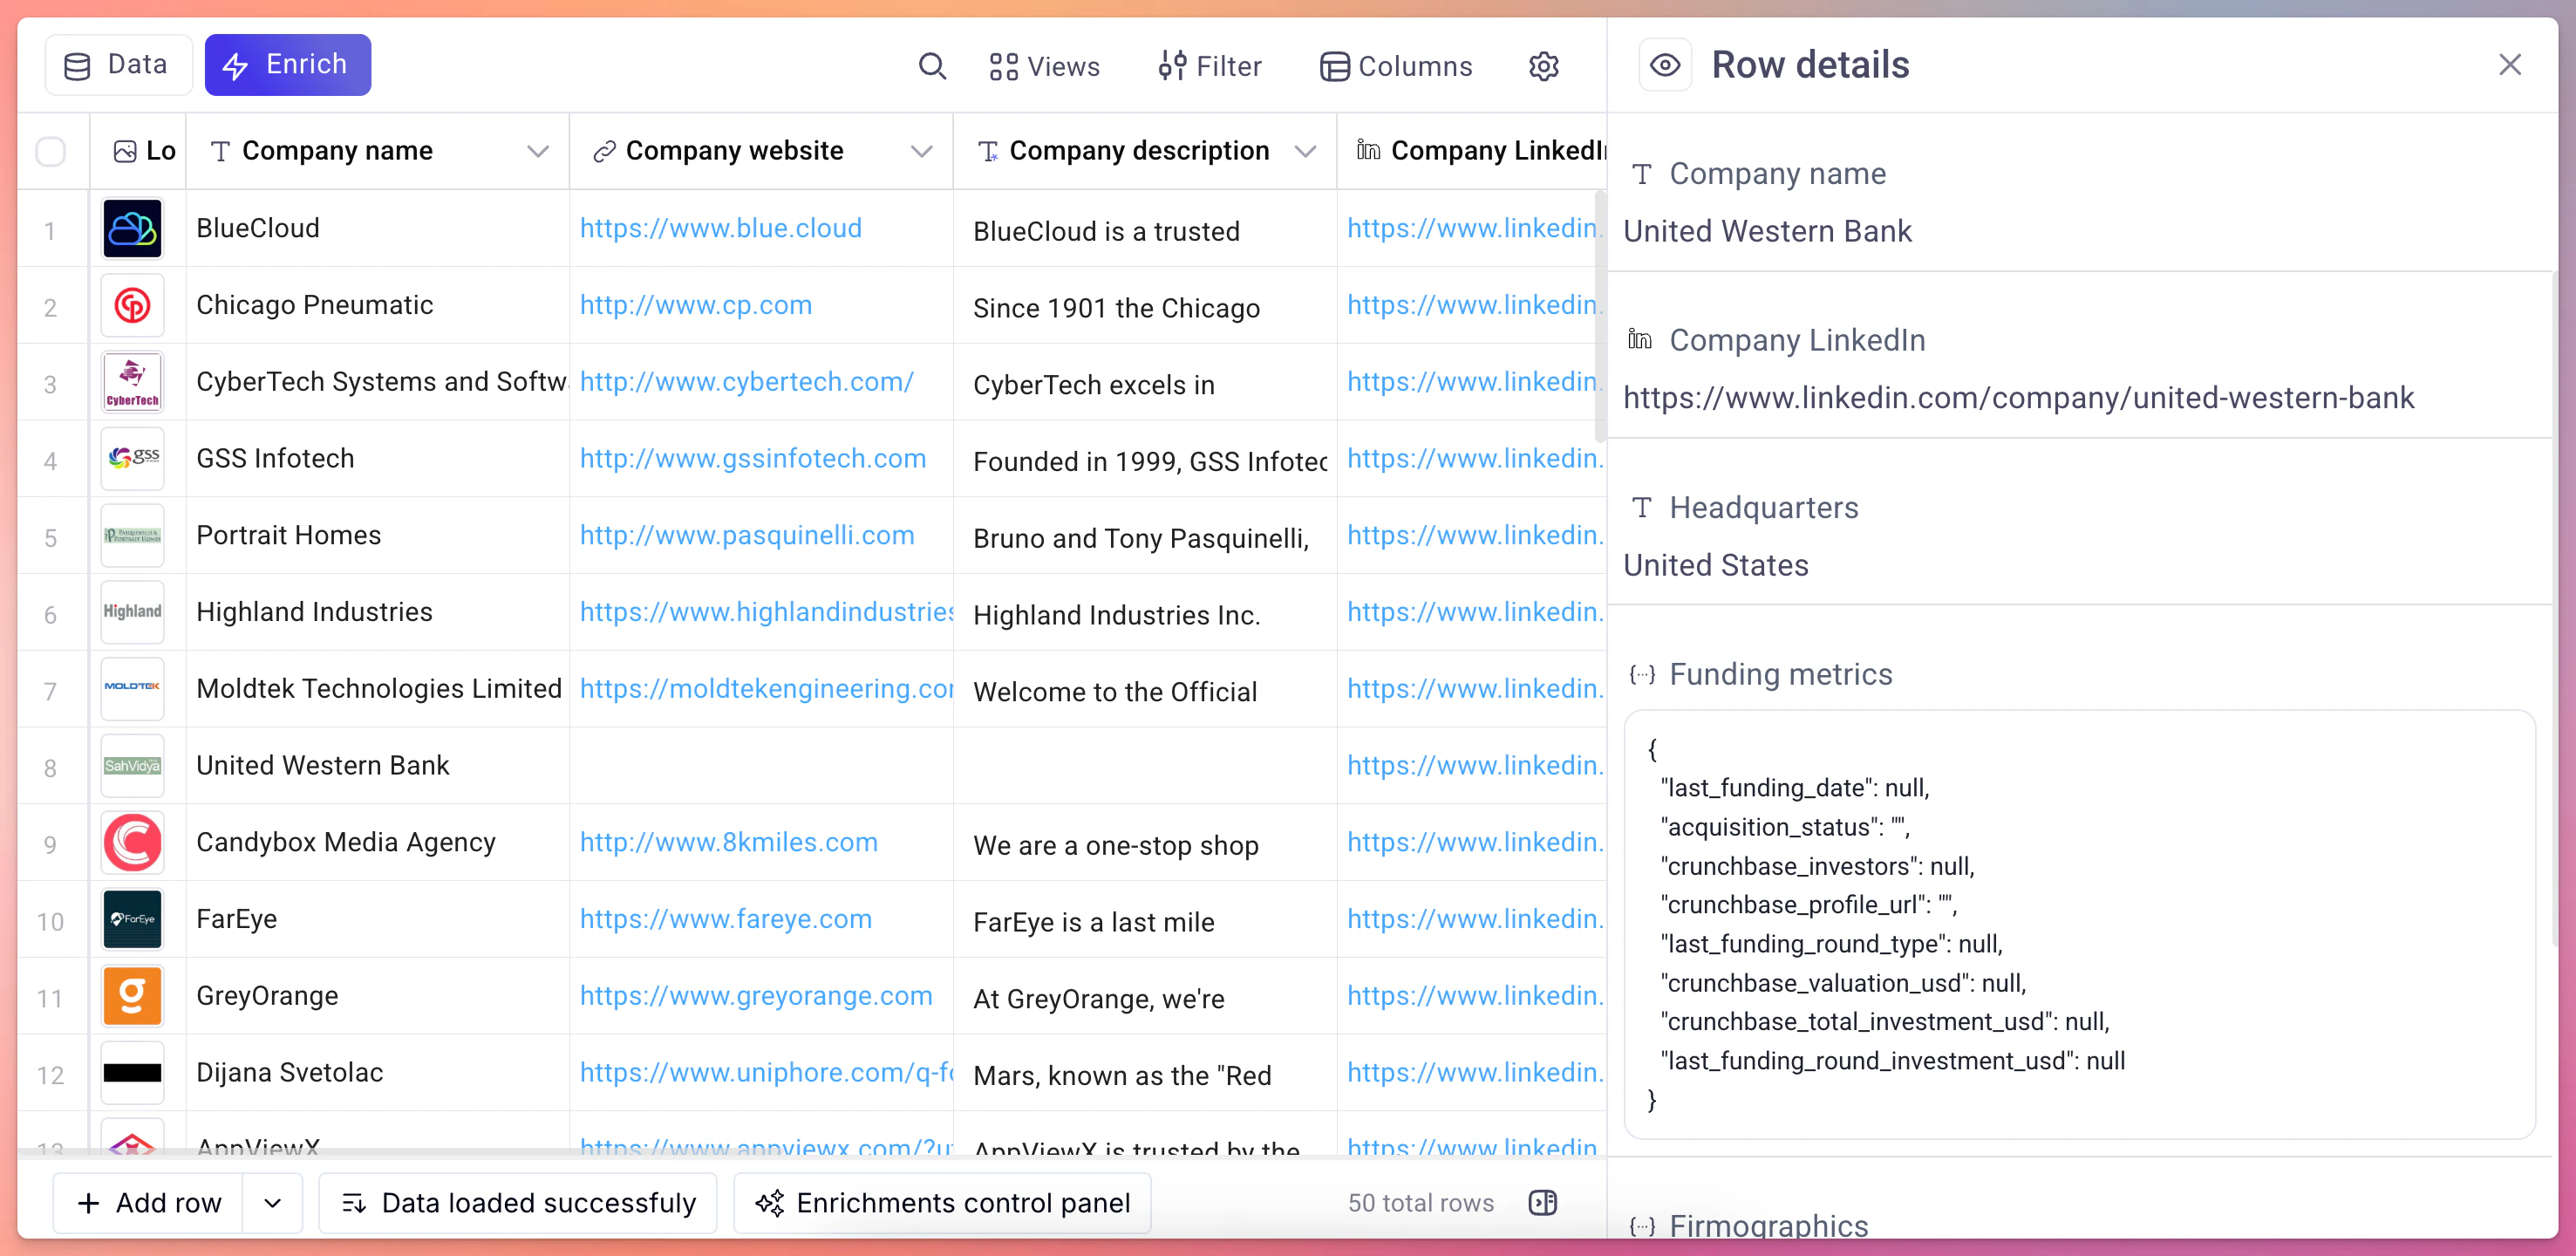Click the BlueCloud logo thumbnail

pos(132,229)
